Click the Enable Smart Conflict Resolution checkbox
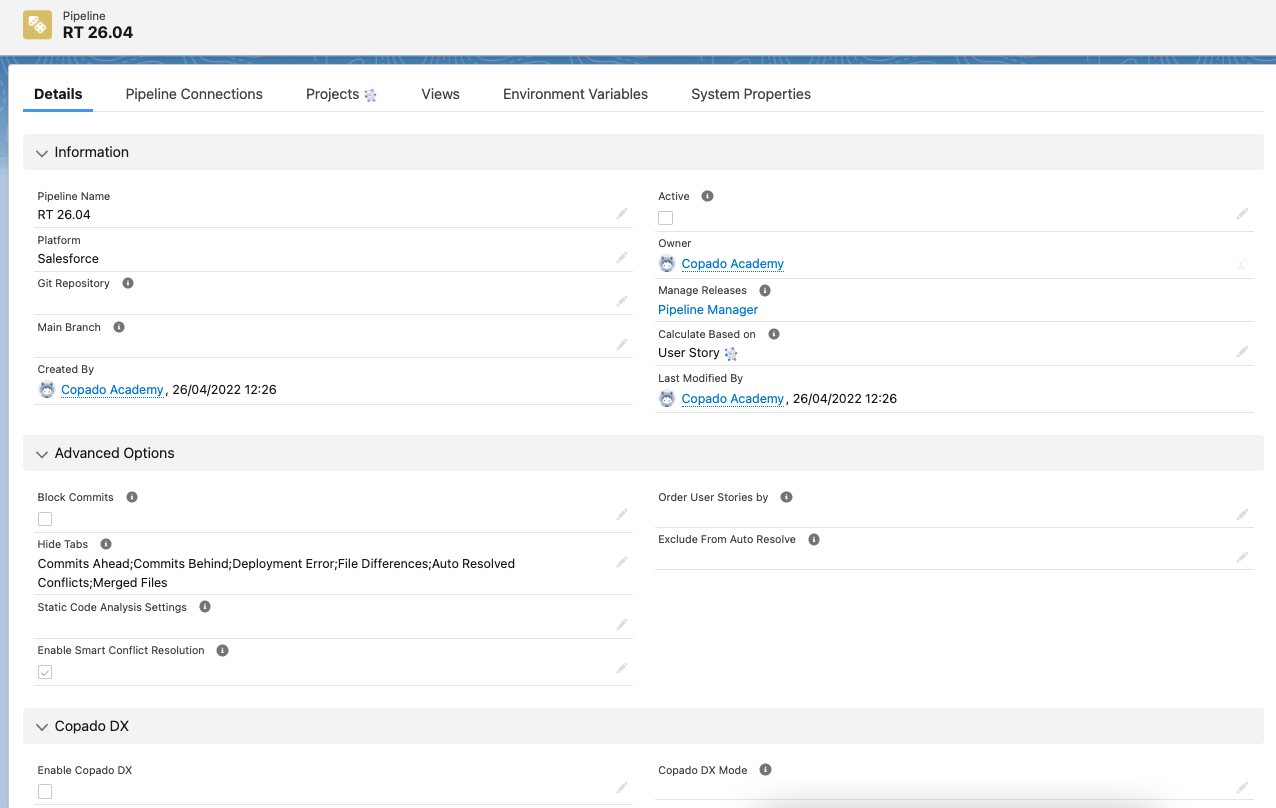 (45, 672)
